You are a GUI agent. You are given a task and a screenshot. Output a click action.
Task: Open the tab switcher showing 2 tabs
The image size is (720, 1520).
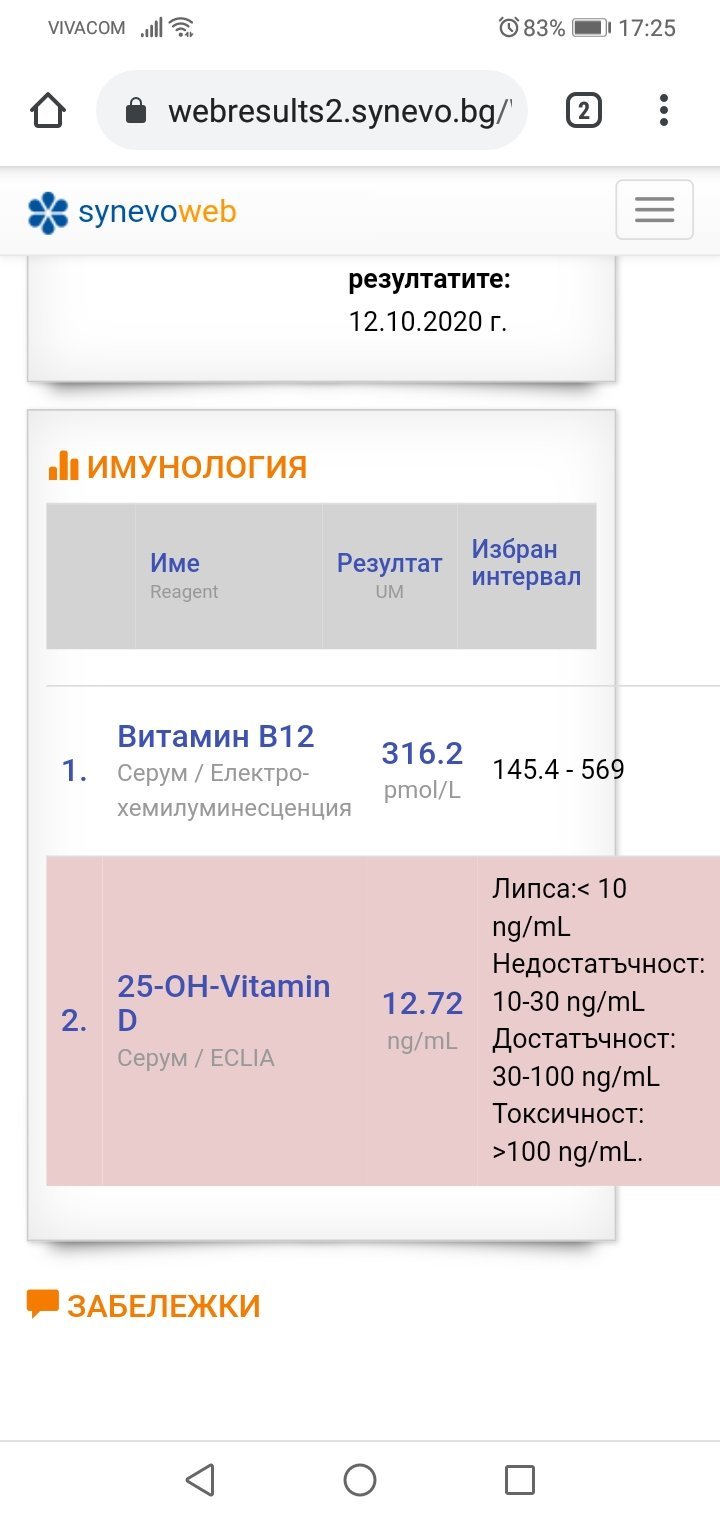tap(583, 111)
